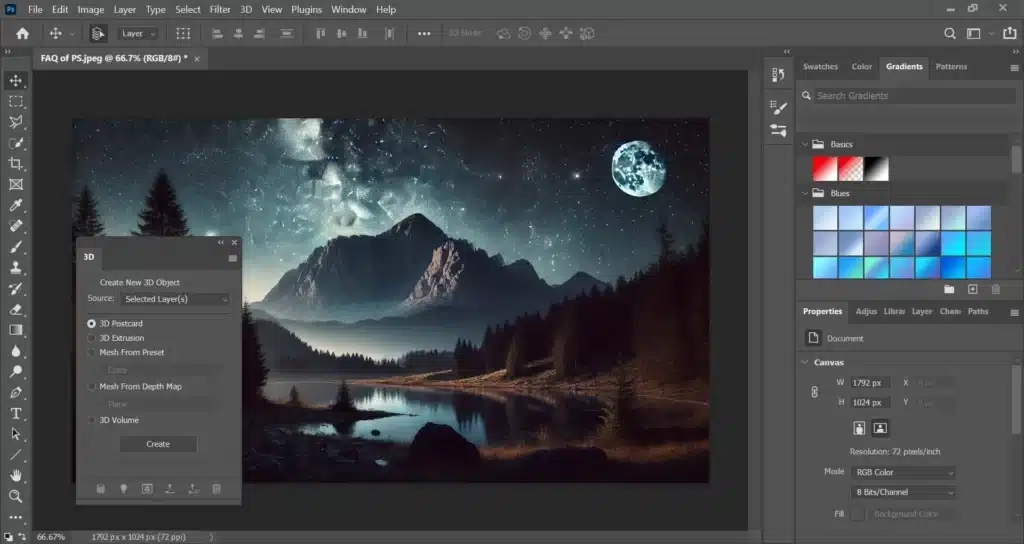The image size is (1024, 544).
Task: Set canvas orientation to portrait
Action: pyautogui.click(x=859, y=428)
